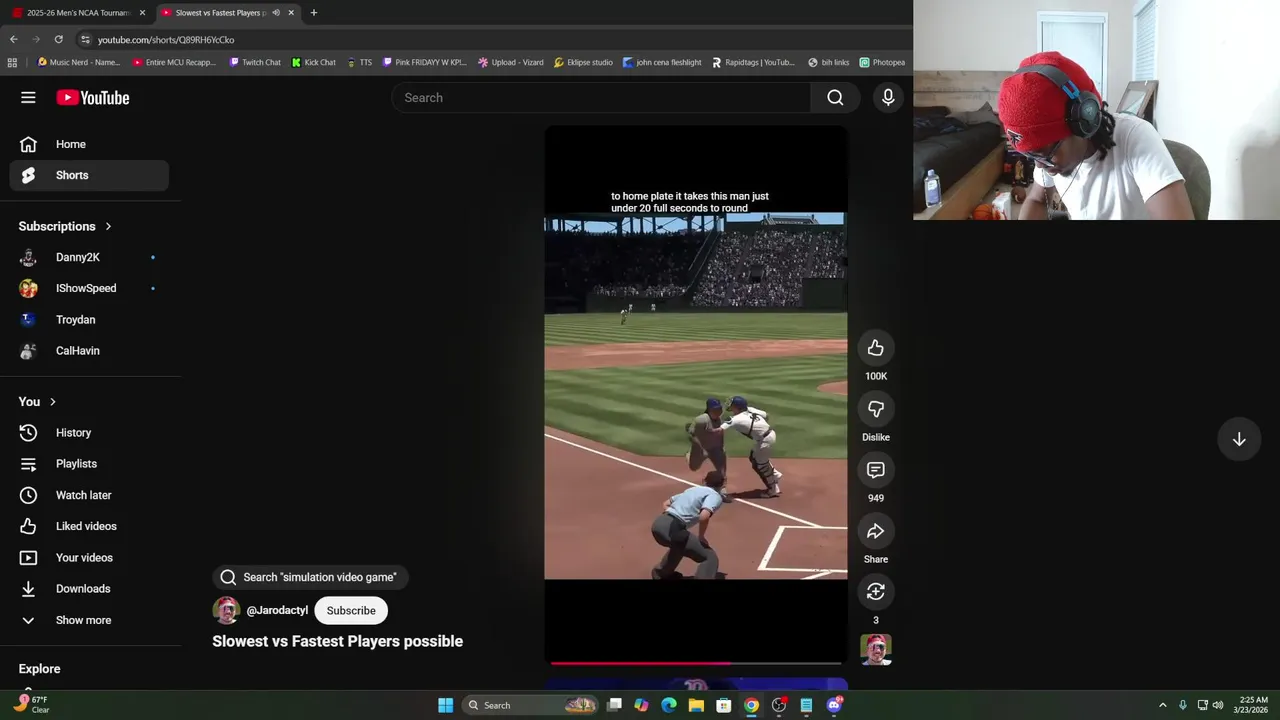
Task: Mute the audio-playing Slowest vs Fastest tab
Action: point(276,12)
